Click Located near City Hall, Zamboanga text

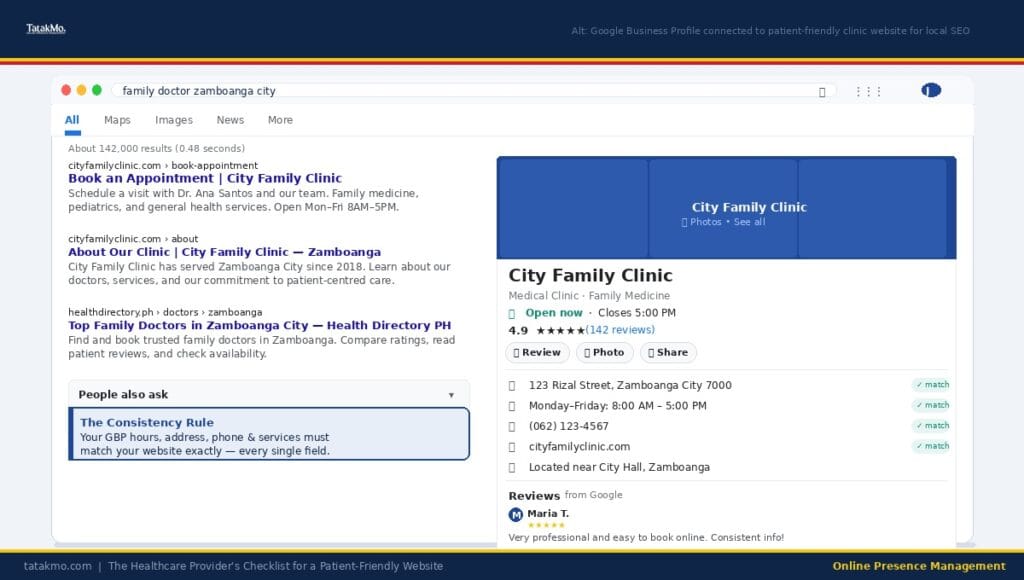(619, 468)
